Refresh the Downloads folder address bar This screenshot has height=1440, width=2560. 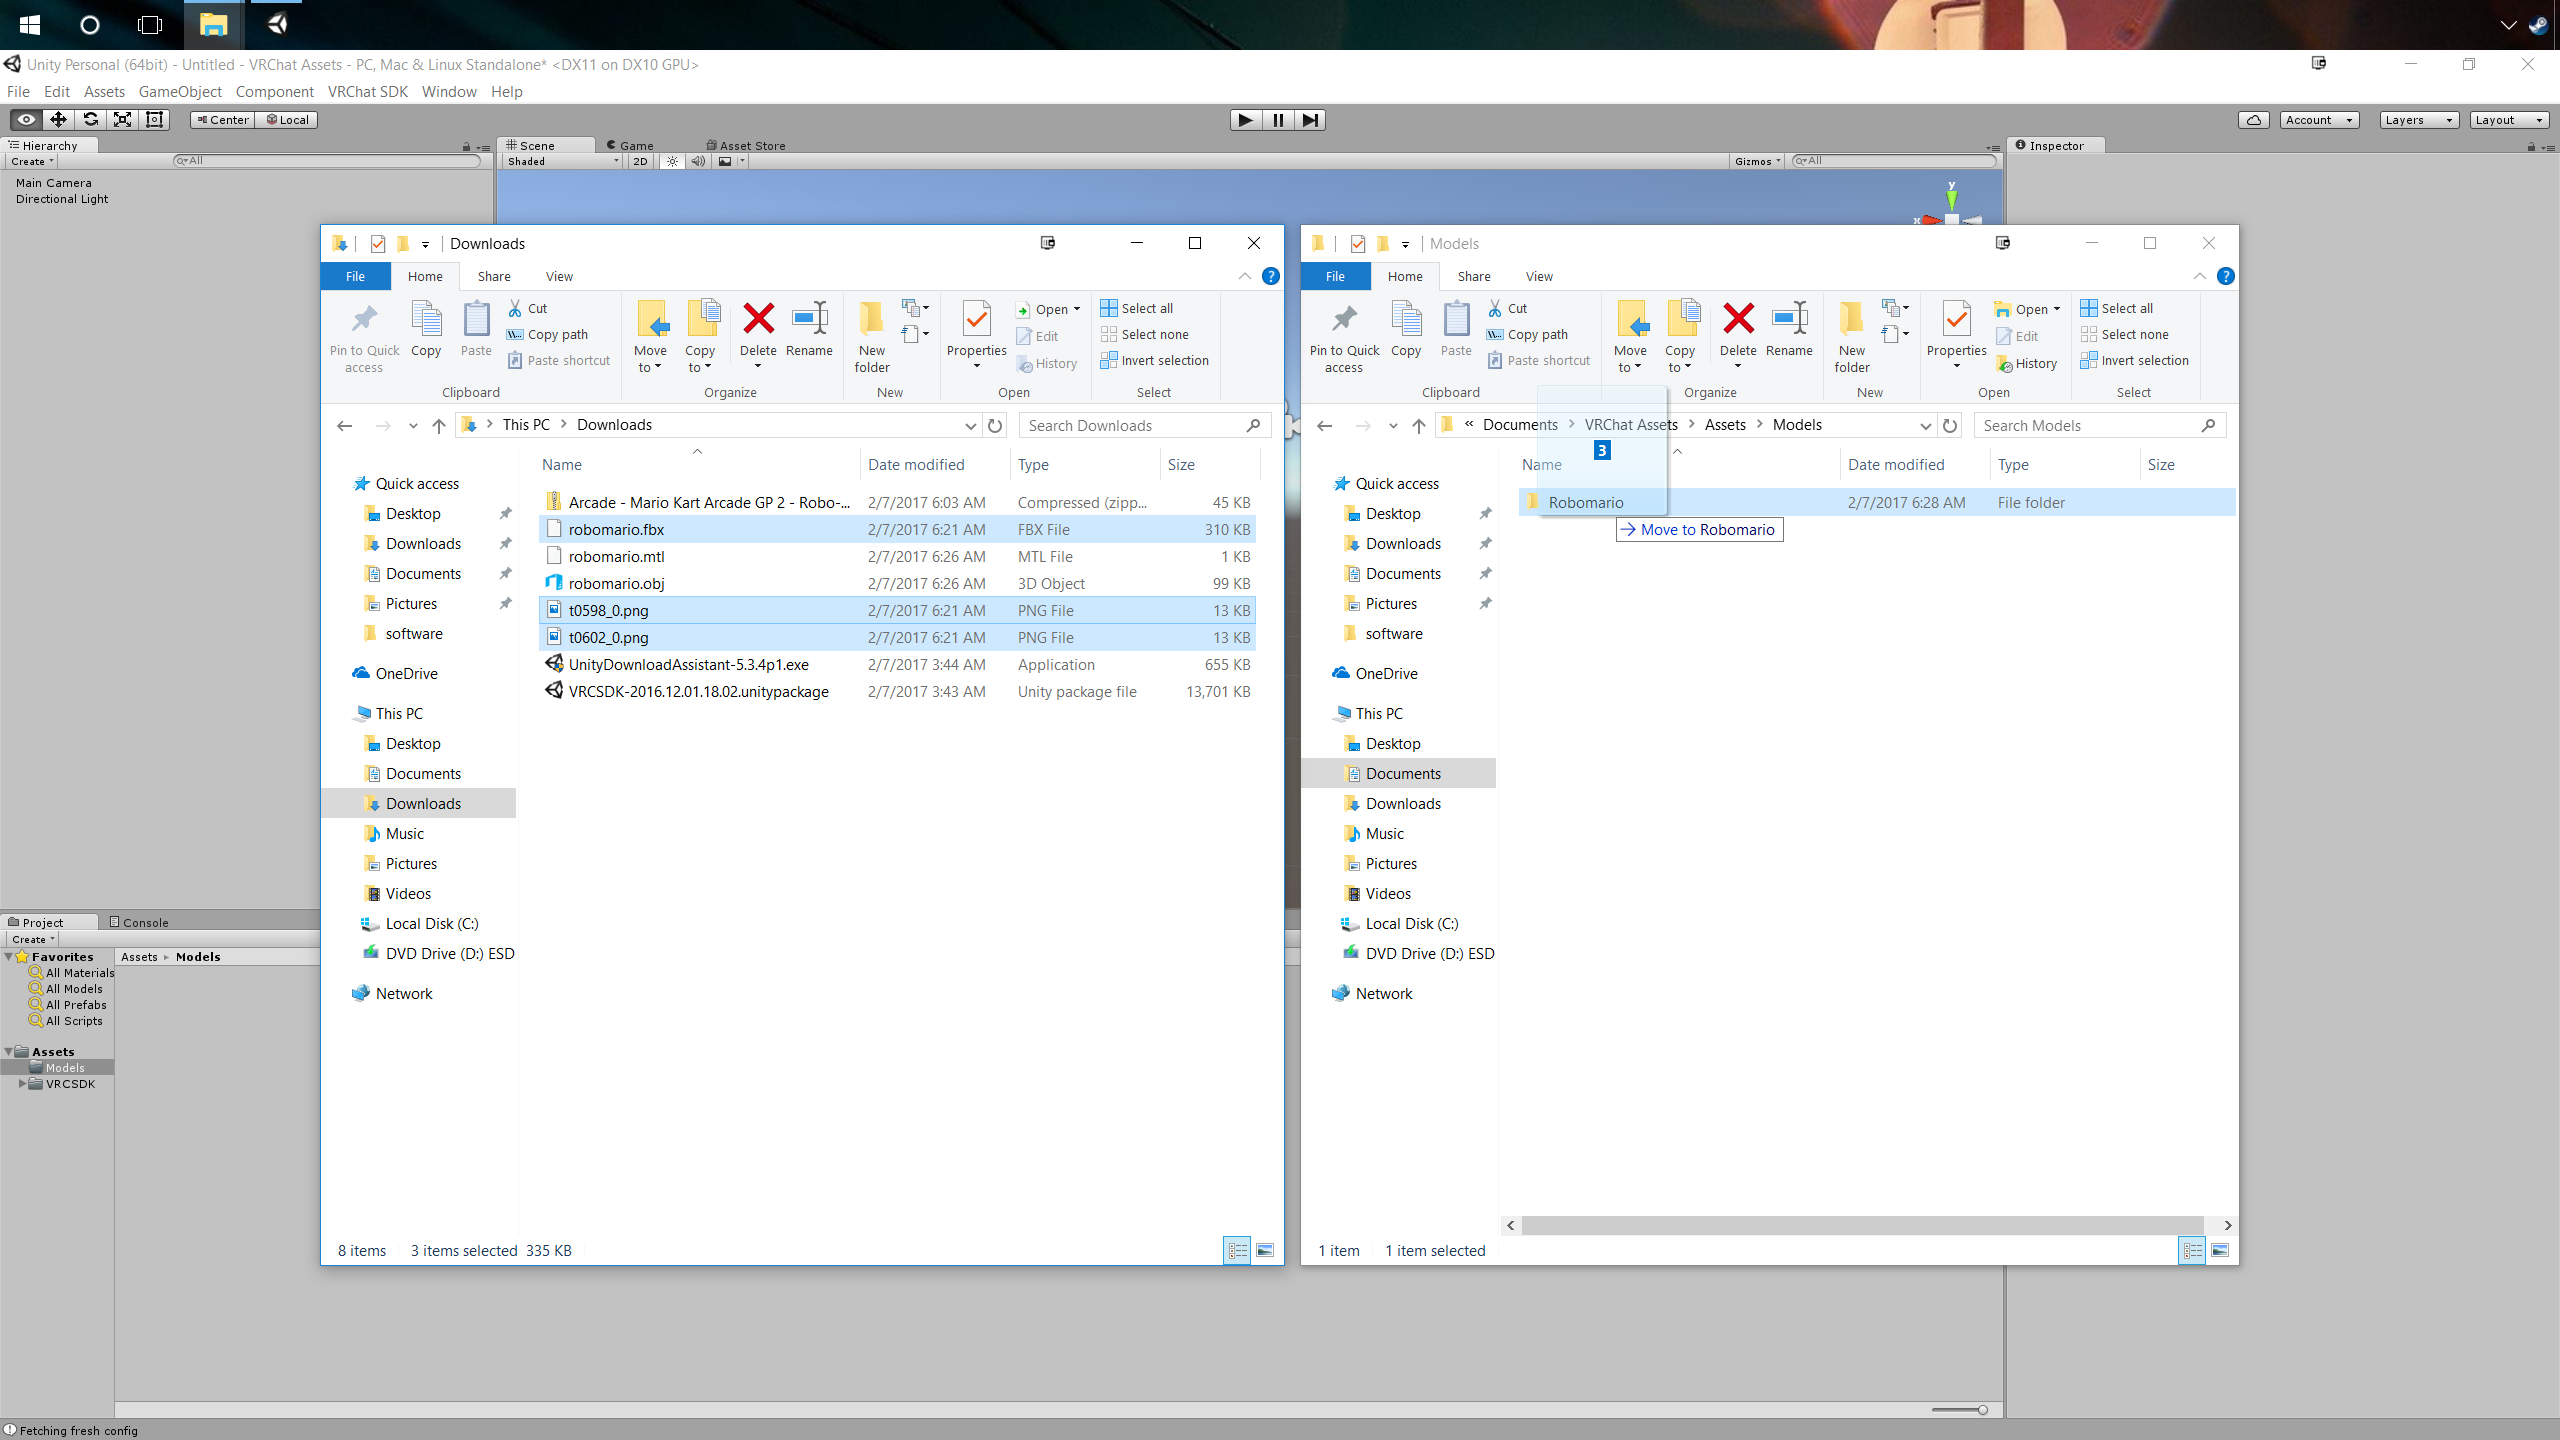[995, 425]
